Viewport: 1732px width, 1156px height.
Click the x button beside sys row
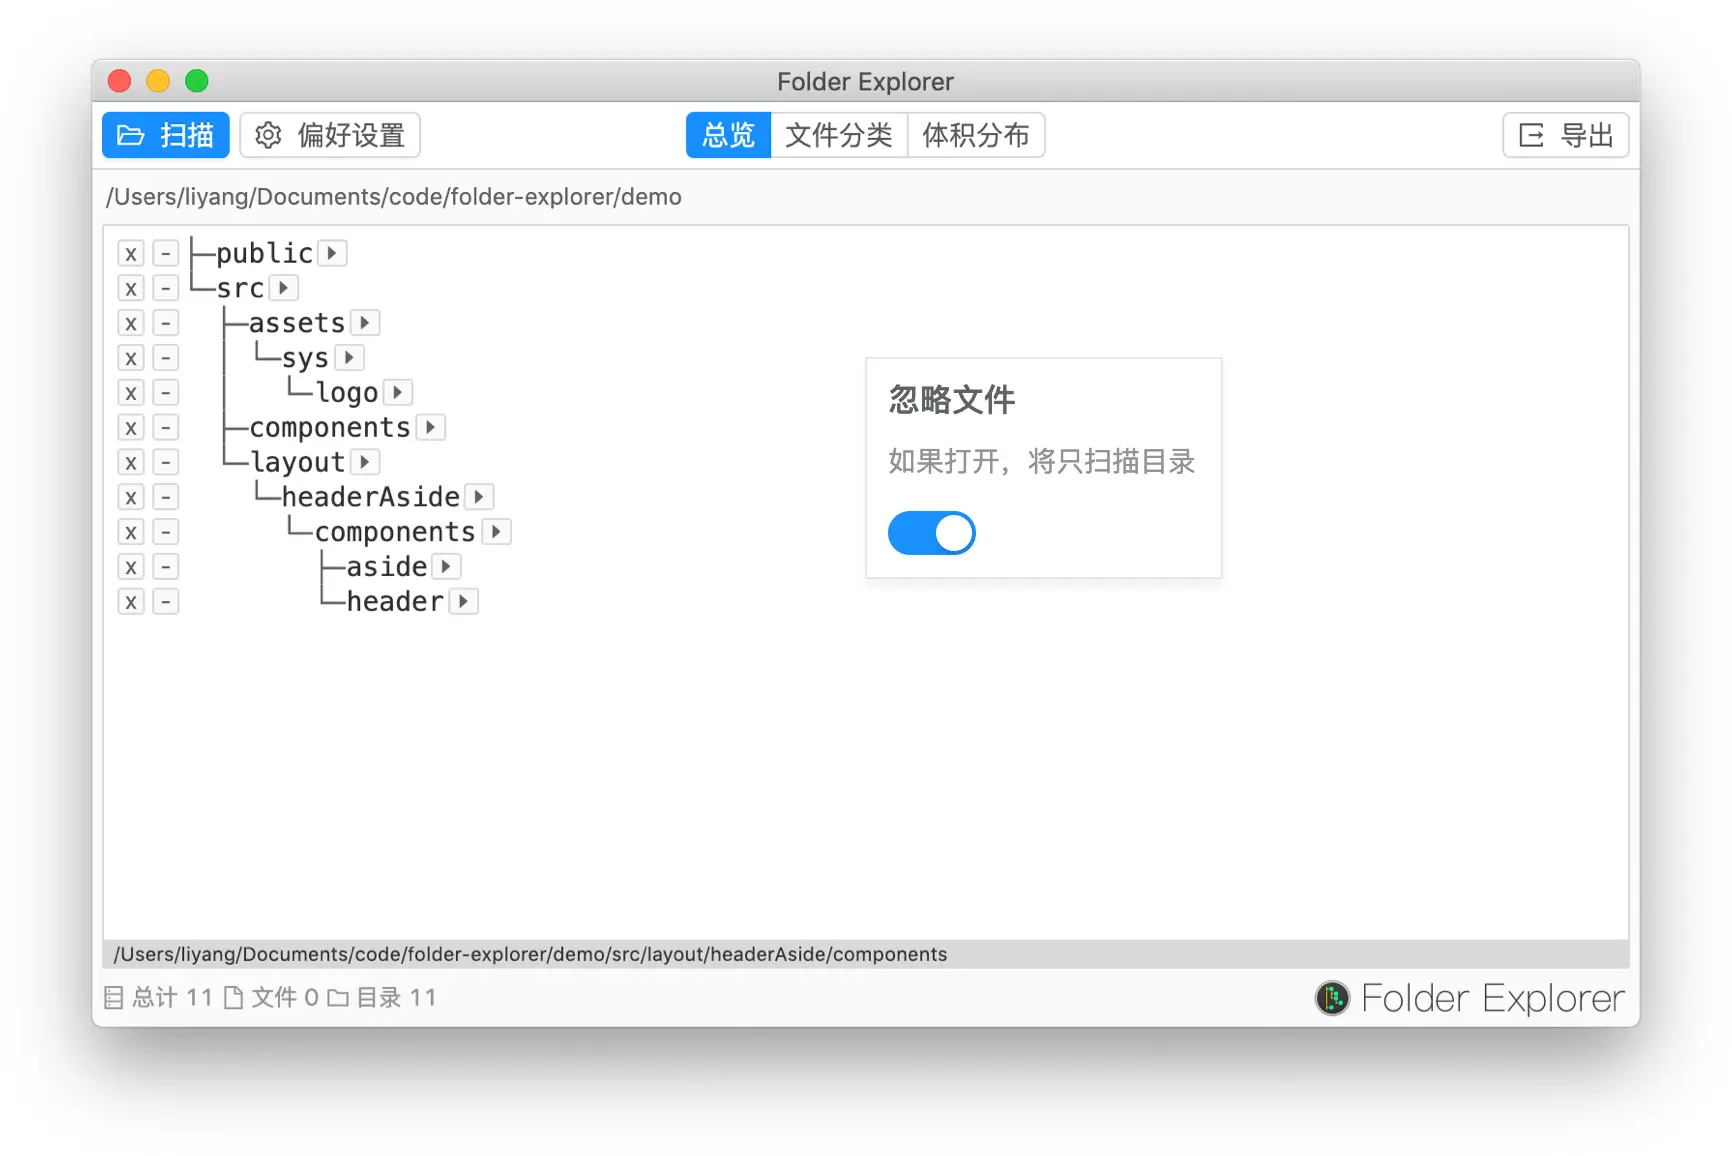(131, 358)
